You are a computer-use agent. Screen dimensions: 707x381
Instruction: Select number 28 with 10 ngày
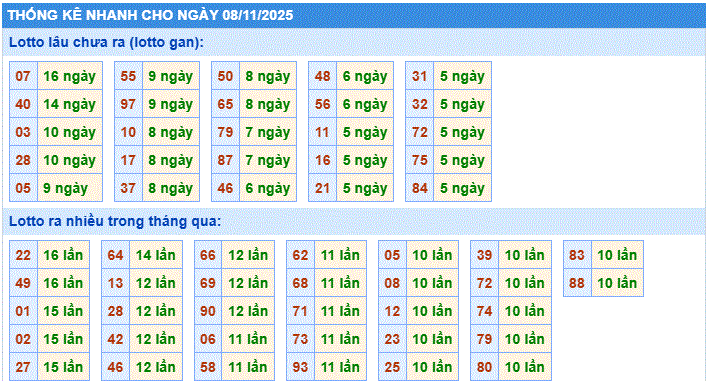pos(23,160)
